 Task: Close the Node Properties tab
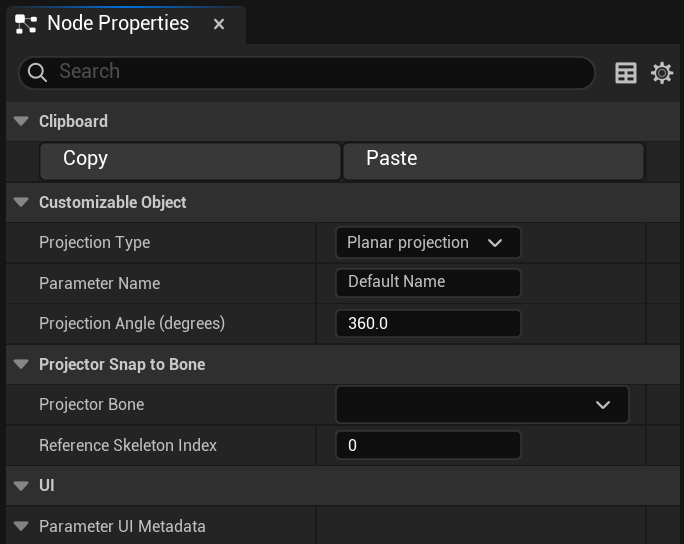point(219,24)
